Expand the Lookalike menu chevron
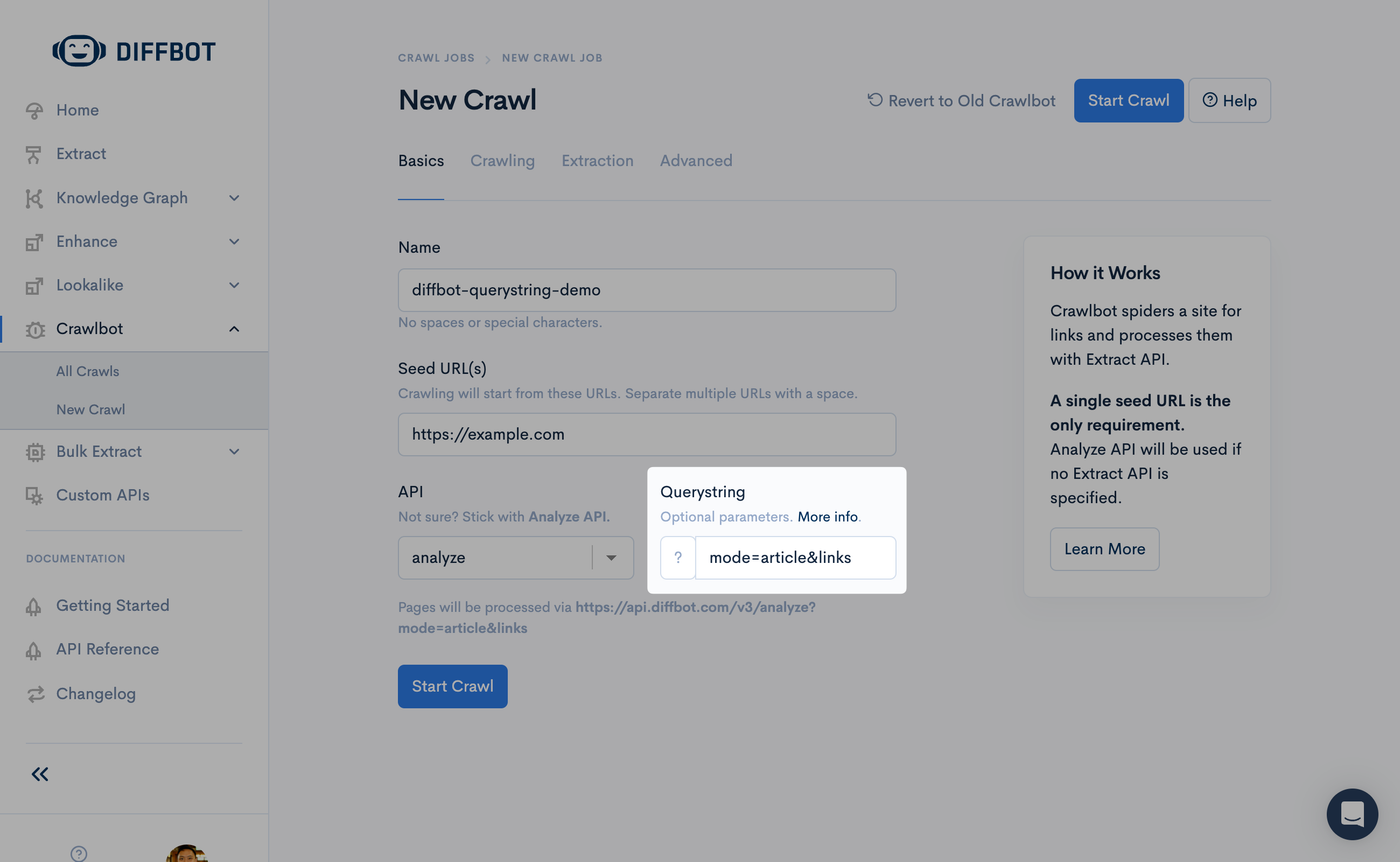The image size is (1400, 862). 234,285
